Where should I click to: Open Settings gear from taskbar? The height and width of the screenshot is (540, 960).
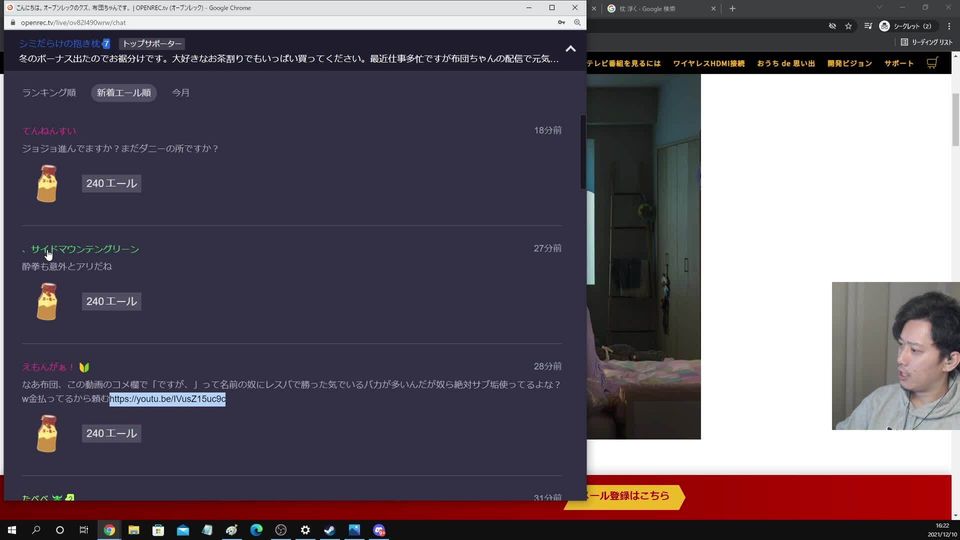pos(305,530)
